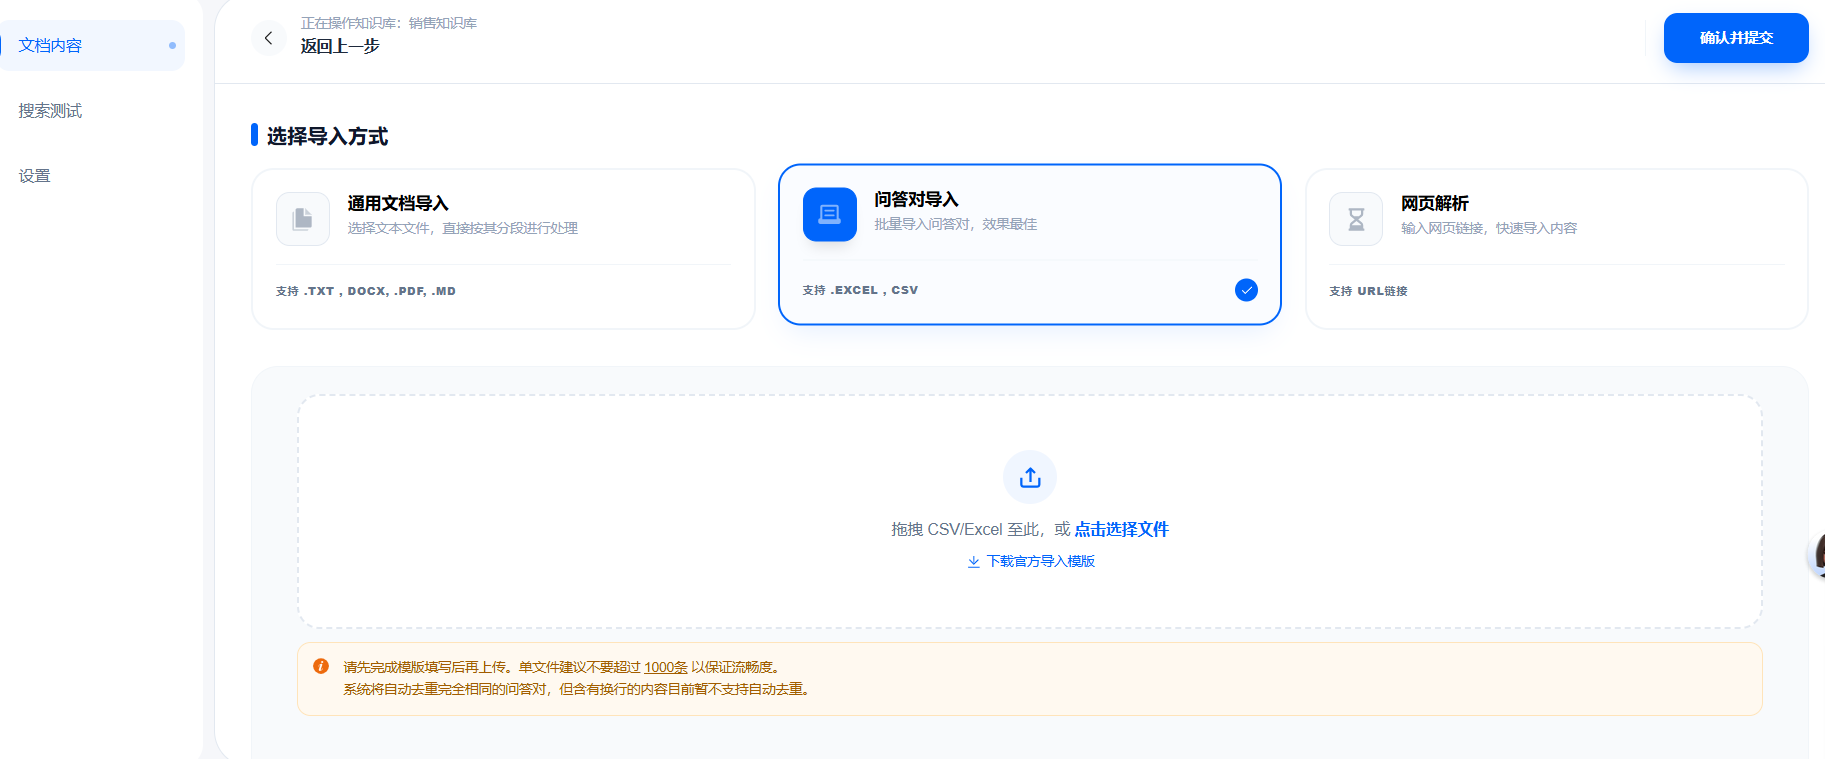
Task: Click the orange info warning icon
Action: tap(321, 666)
